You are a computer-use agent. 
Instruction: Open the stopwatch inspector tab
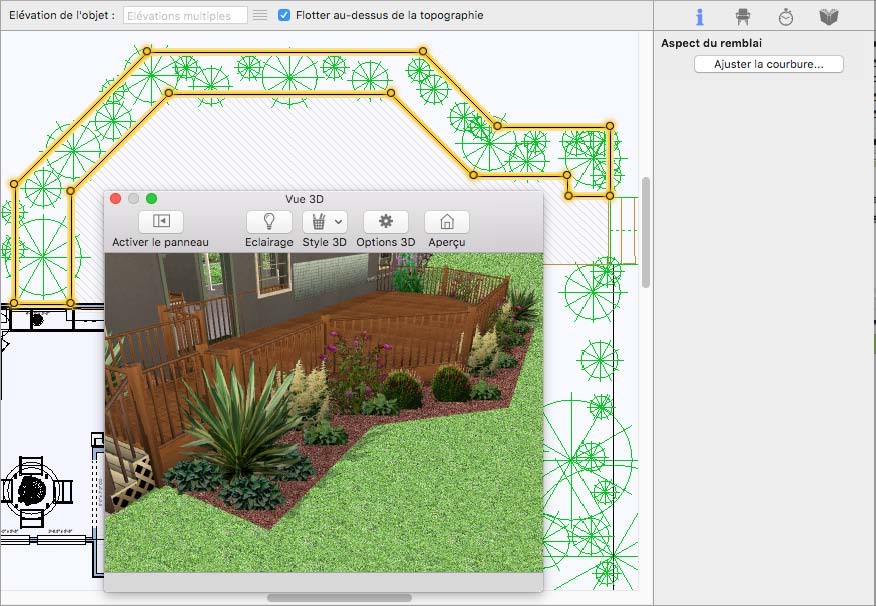click(x=786, y=17)
